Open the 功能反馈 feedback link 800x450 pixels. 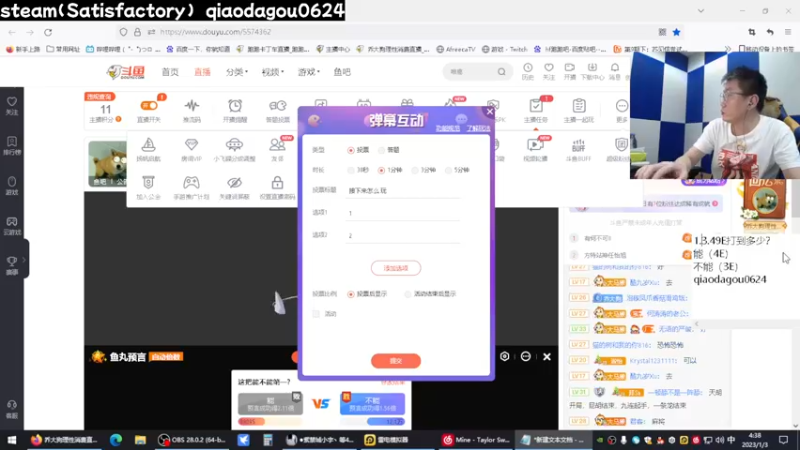pyautogui.click(x=448, y=129)
